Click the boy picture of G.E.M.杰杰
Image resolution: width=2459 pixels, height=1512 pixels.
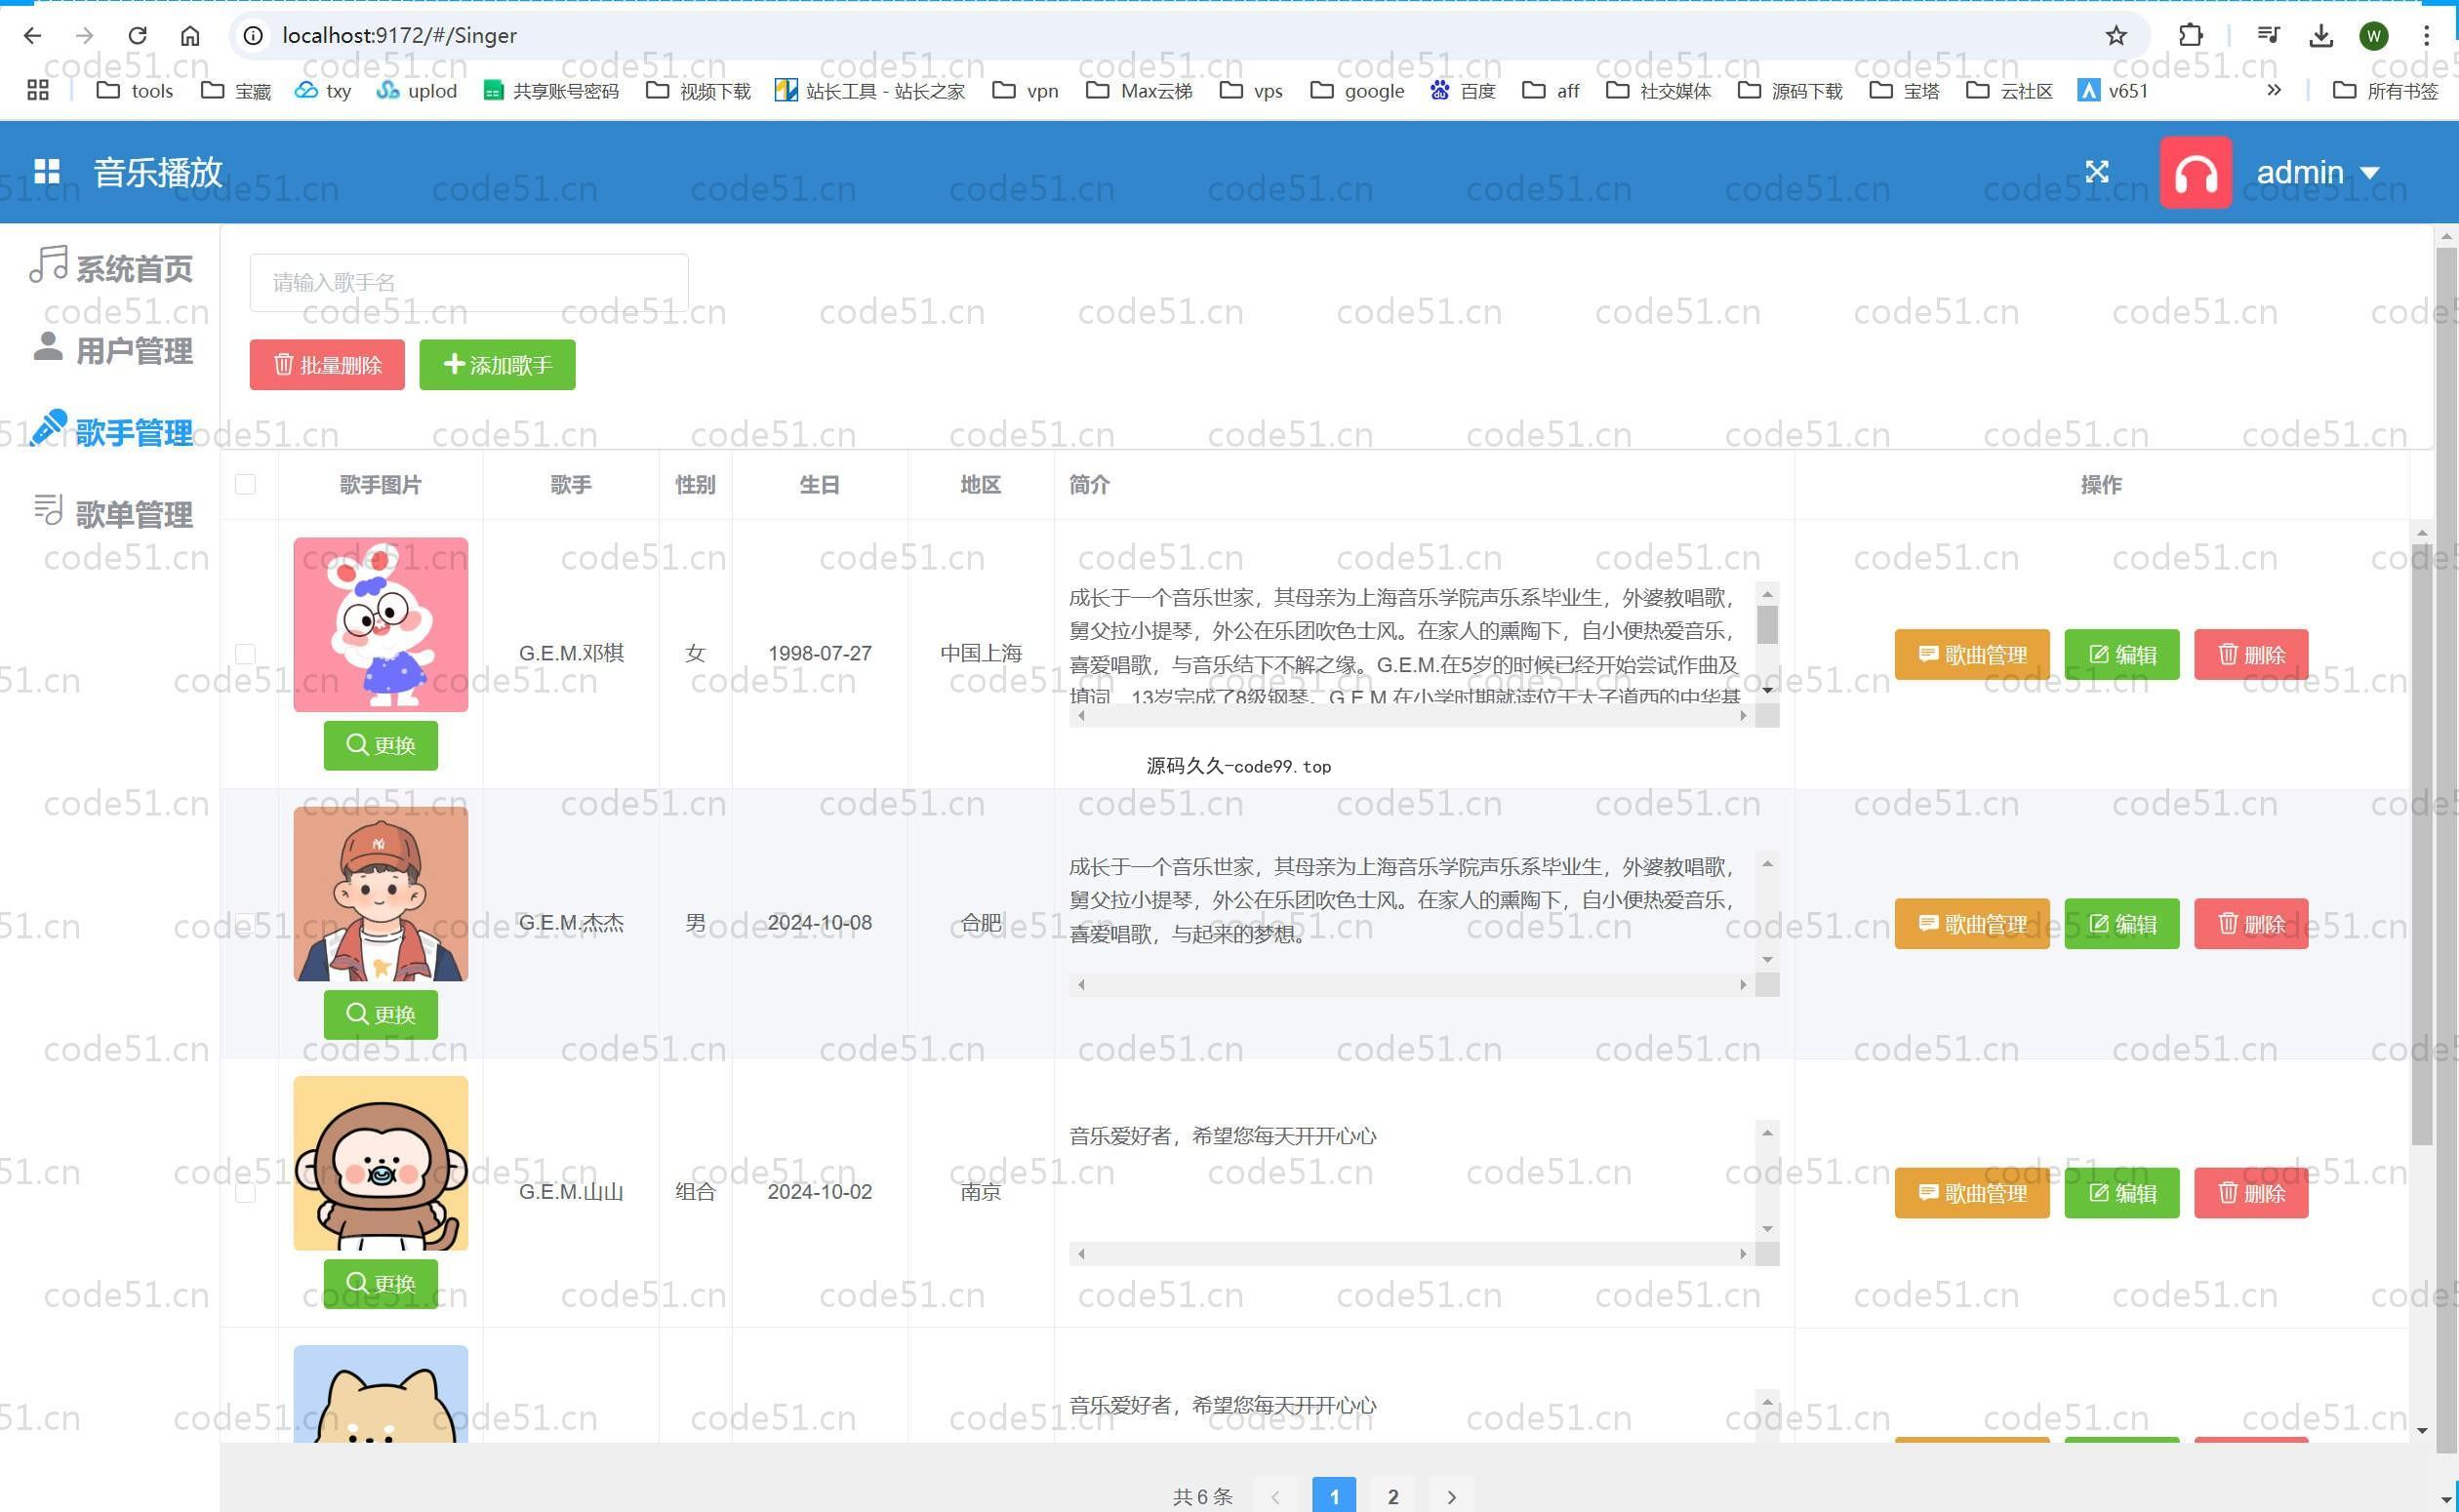381,894
